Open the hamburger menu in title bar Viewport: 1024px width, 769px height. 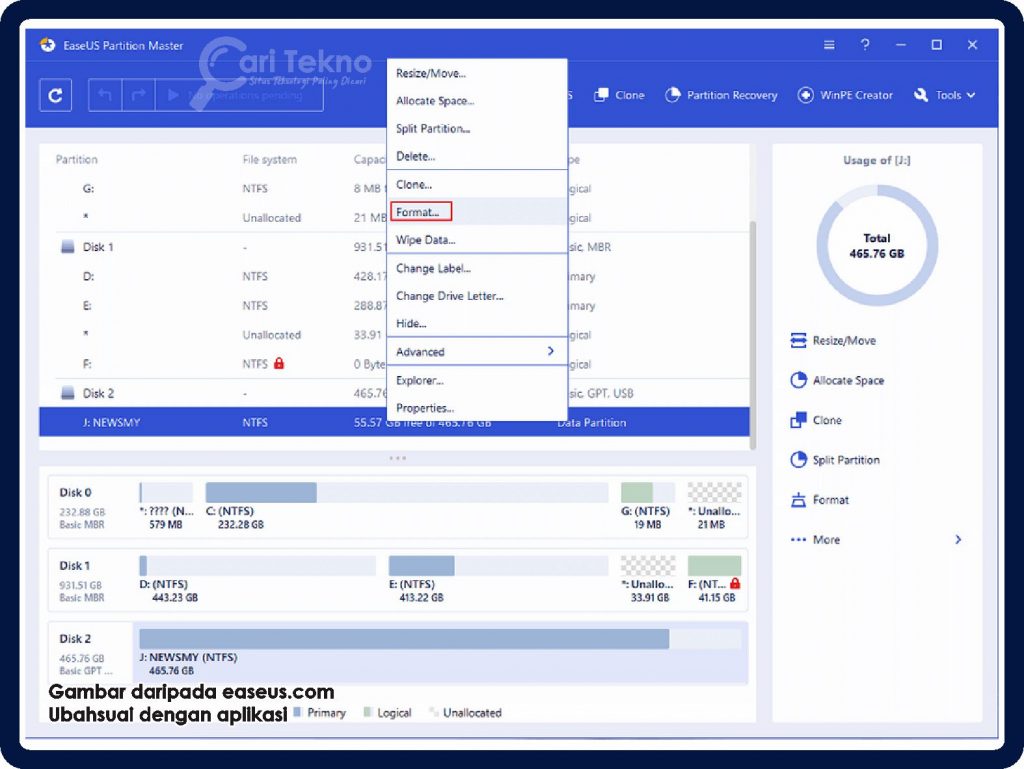click(829, 45)
